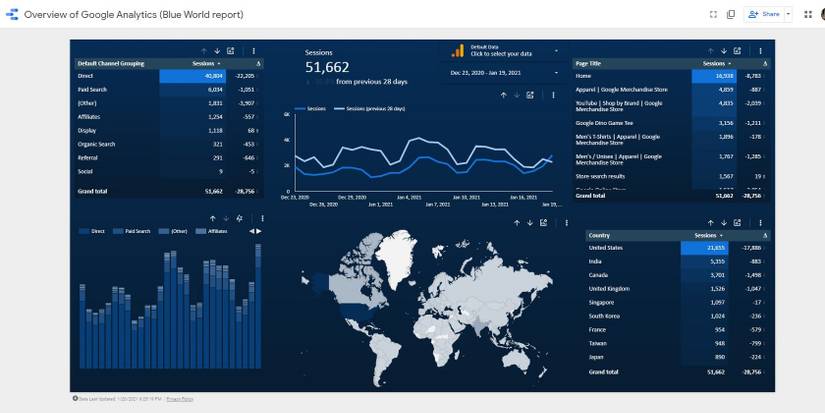
Task: Sort by delta column in Page Title table
Action: click(x=765, y=64)
